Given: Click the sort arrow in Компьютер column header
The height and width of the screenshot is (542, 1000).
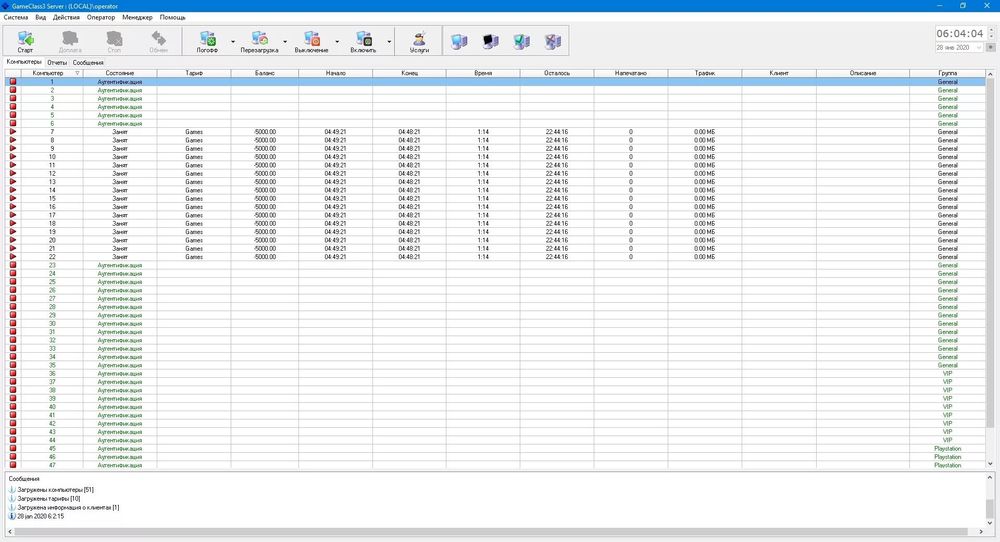Looking at the screenshot, I should click(77, 73).
